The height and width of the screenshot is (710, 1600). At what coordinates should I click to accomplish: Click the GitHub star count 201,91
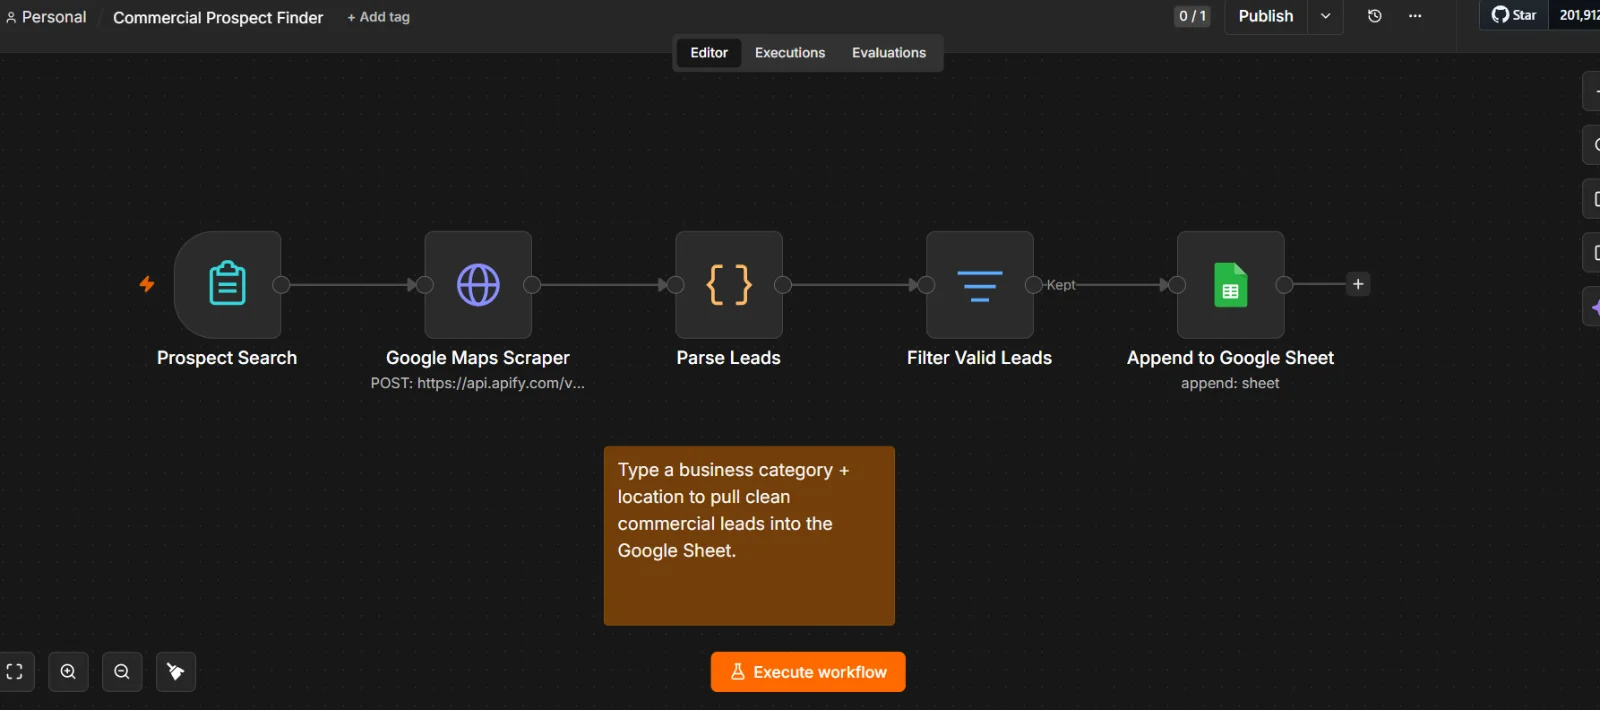point(1578,15)
